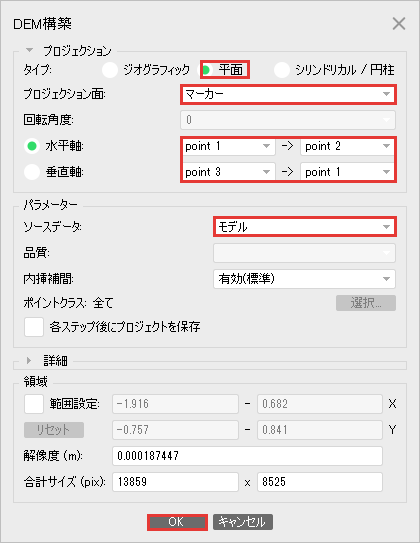The height and width of the screenshot is (543, 420).
Task: Toggle 各ステップ後にプロジェクトを保存 checkbox
Action: (34, 327)
